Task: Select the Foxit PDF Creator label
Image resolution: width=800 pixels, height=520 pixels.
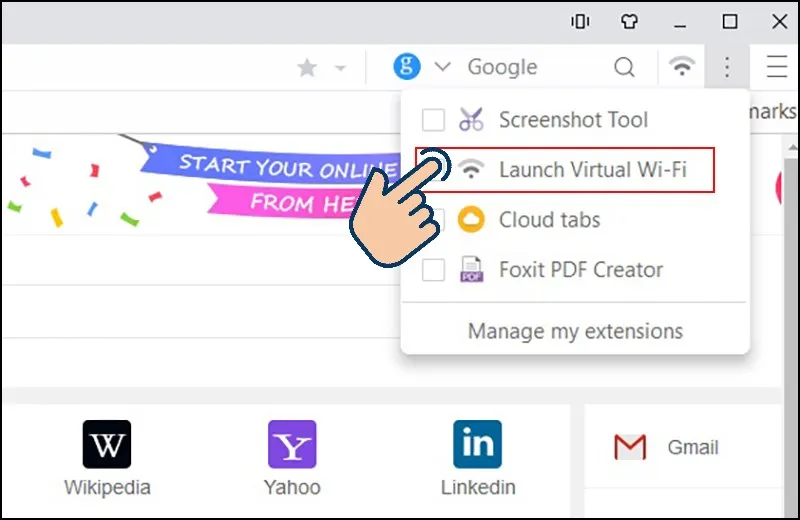Action: (581, 269)
